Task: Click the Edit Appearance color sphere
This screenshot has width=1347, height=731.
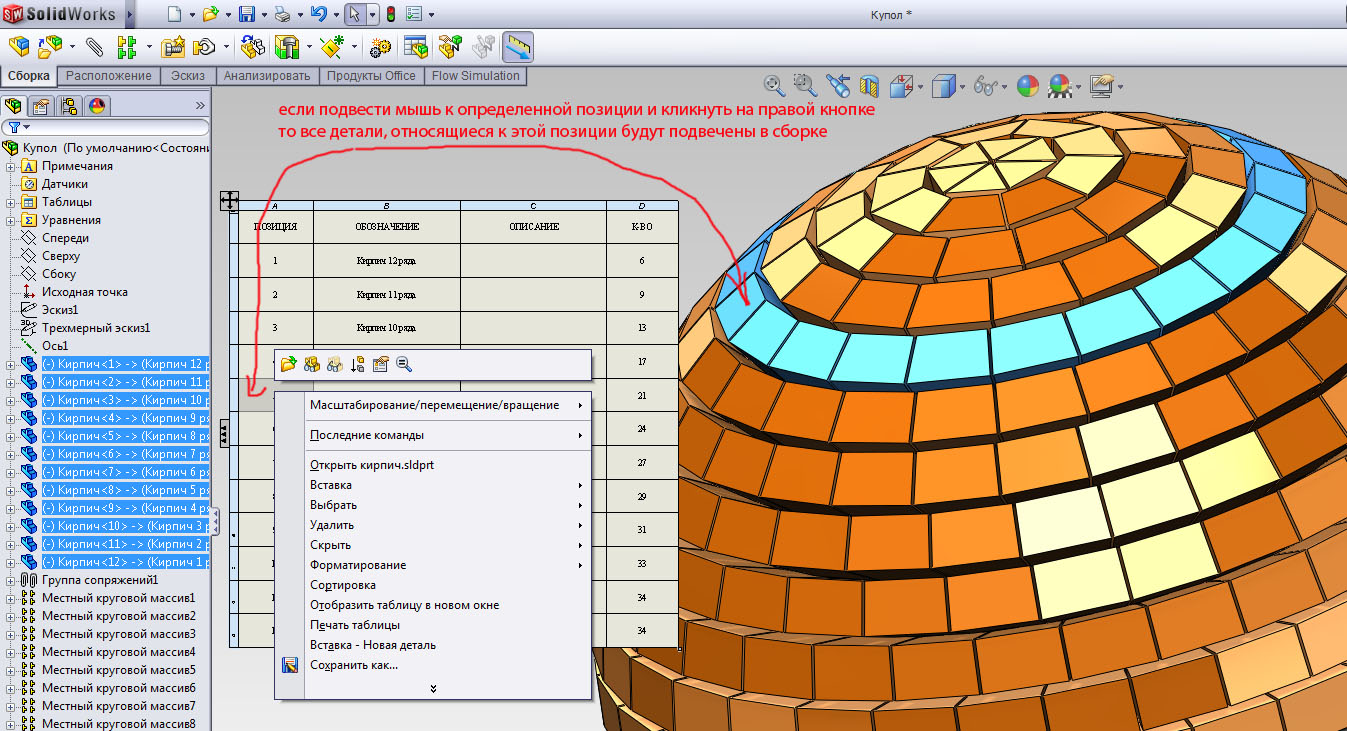Action: (1028, 86)
